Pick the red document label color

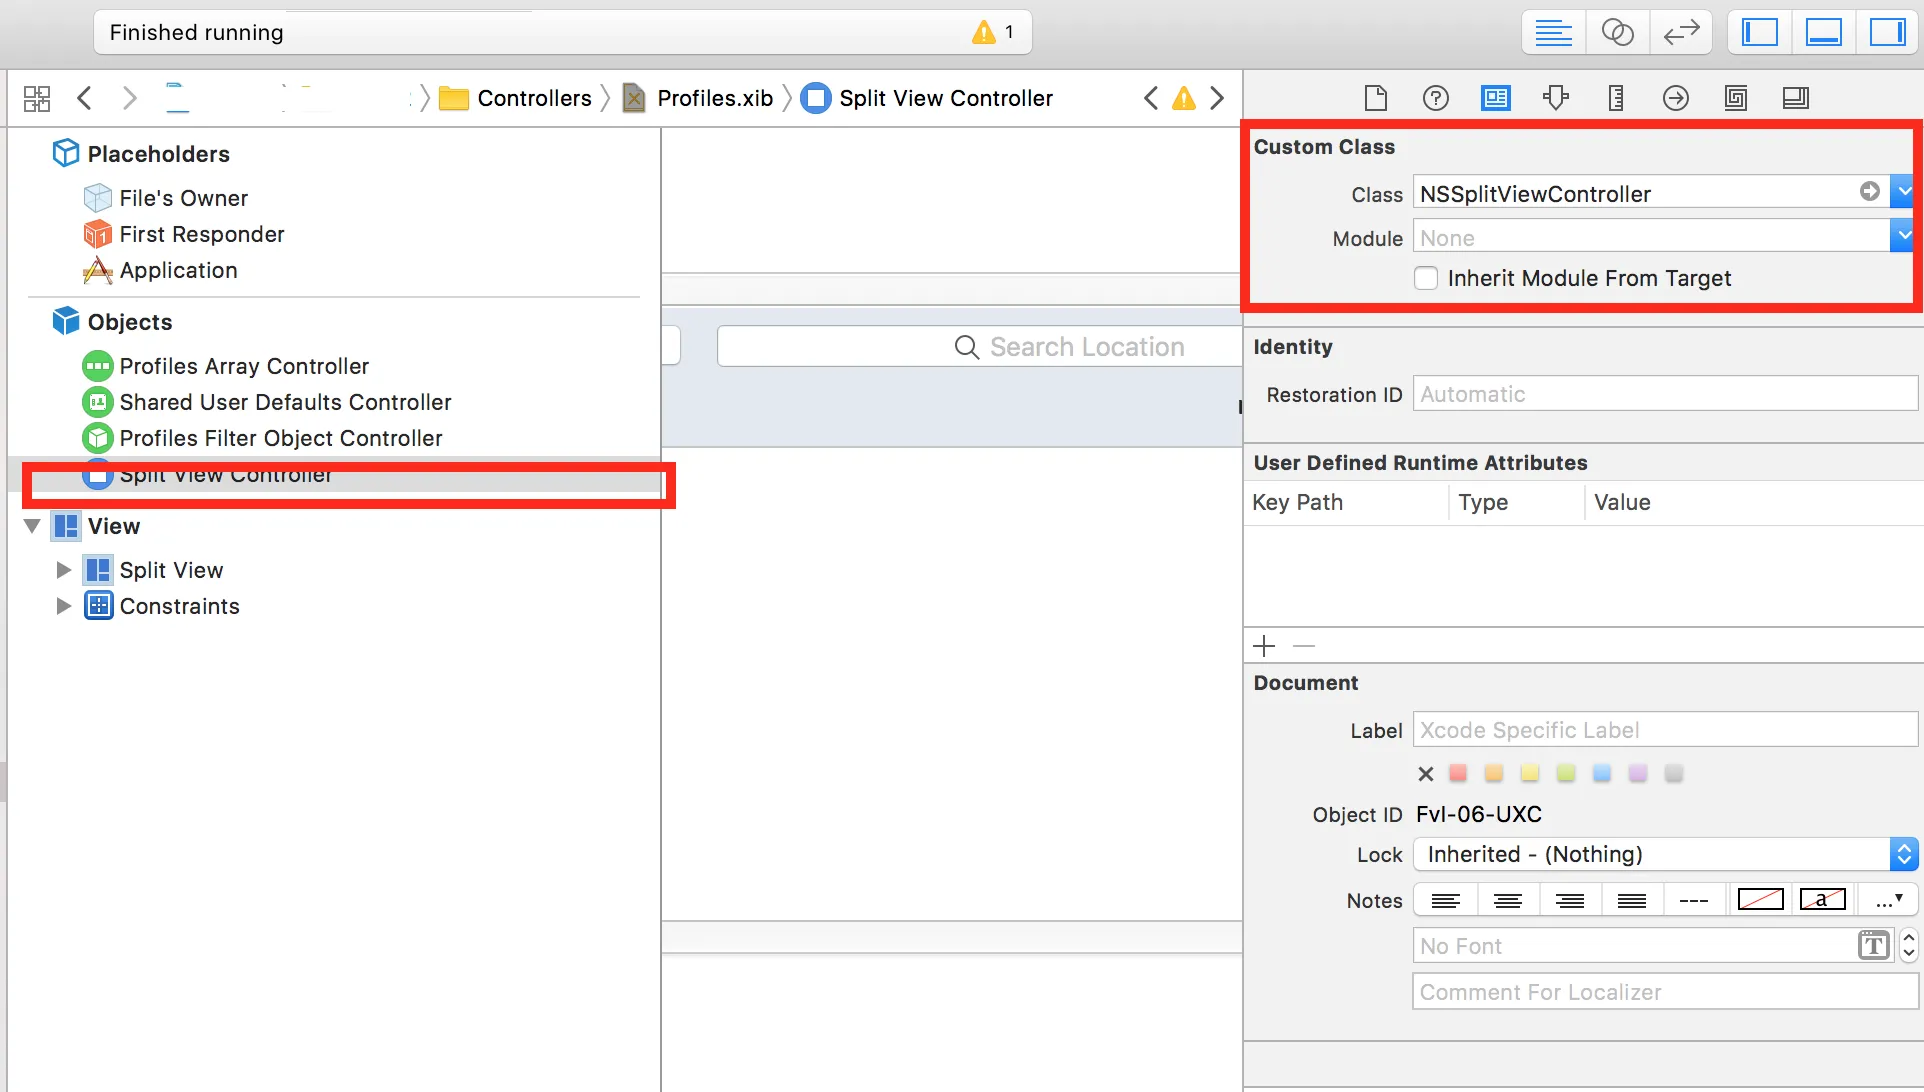pyautogui.click(x=1458, y=773)
